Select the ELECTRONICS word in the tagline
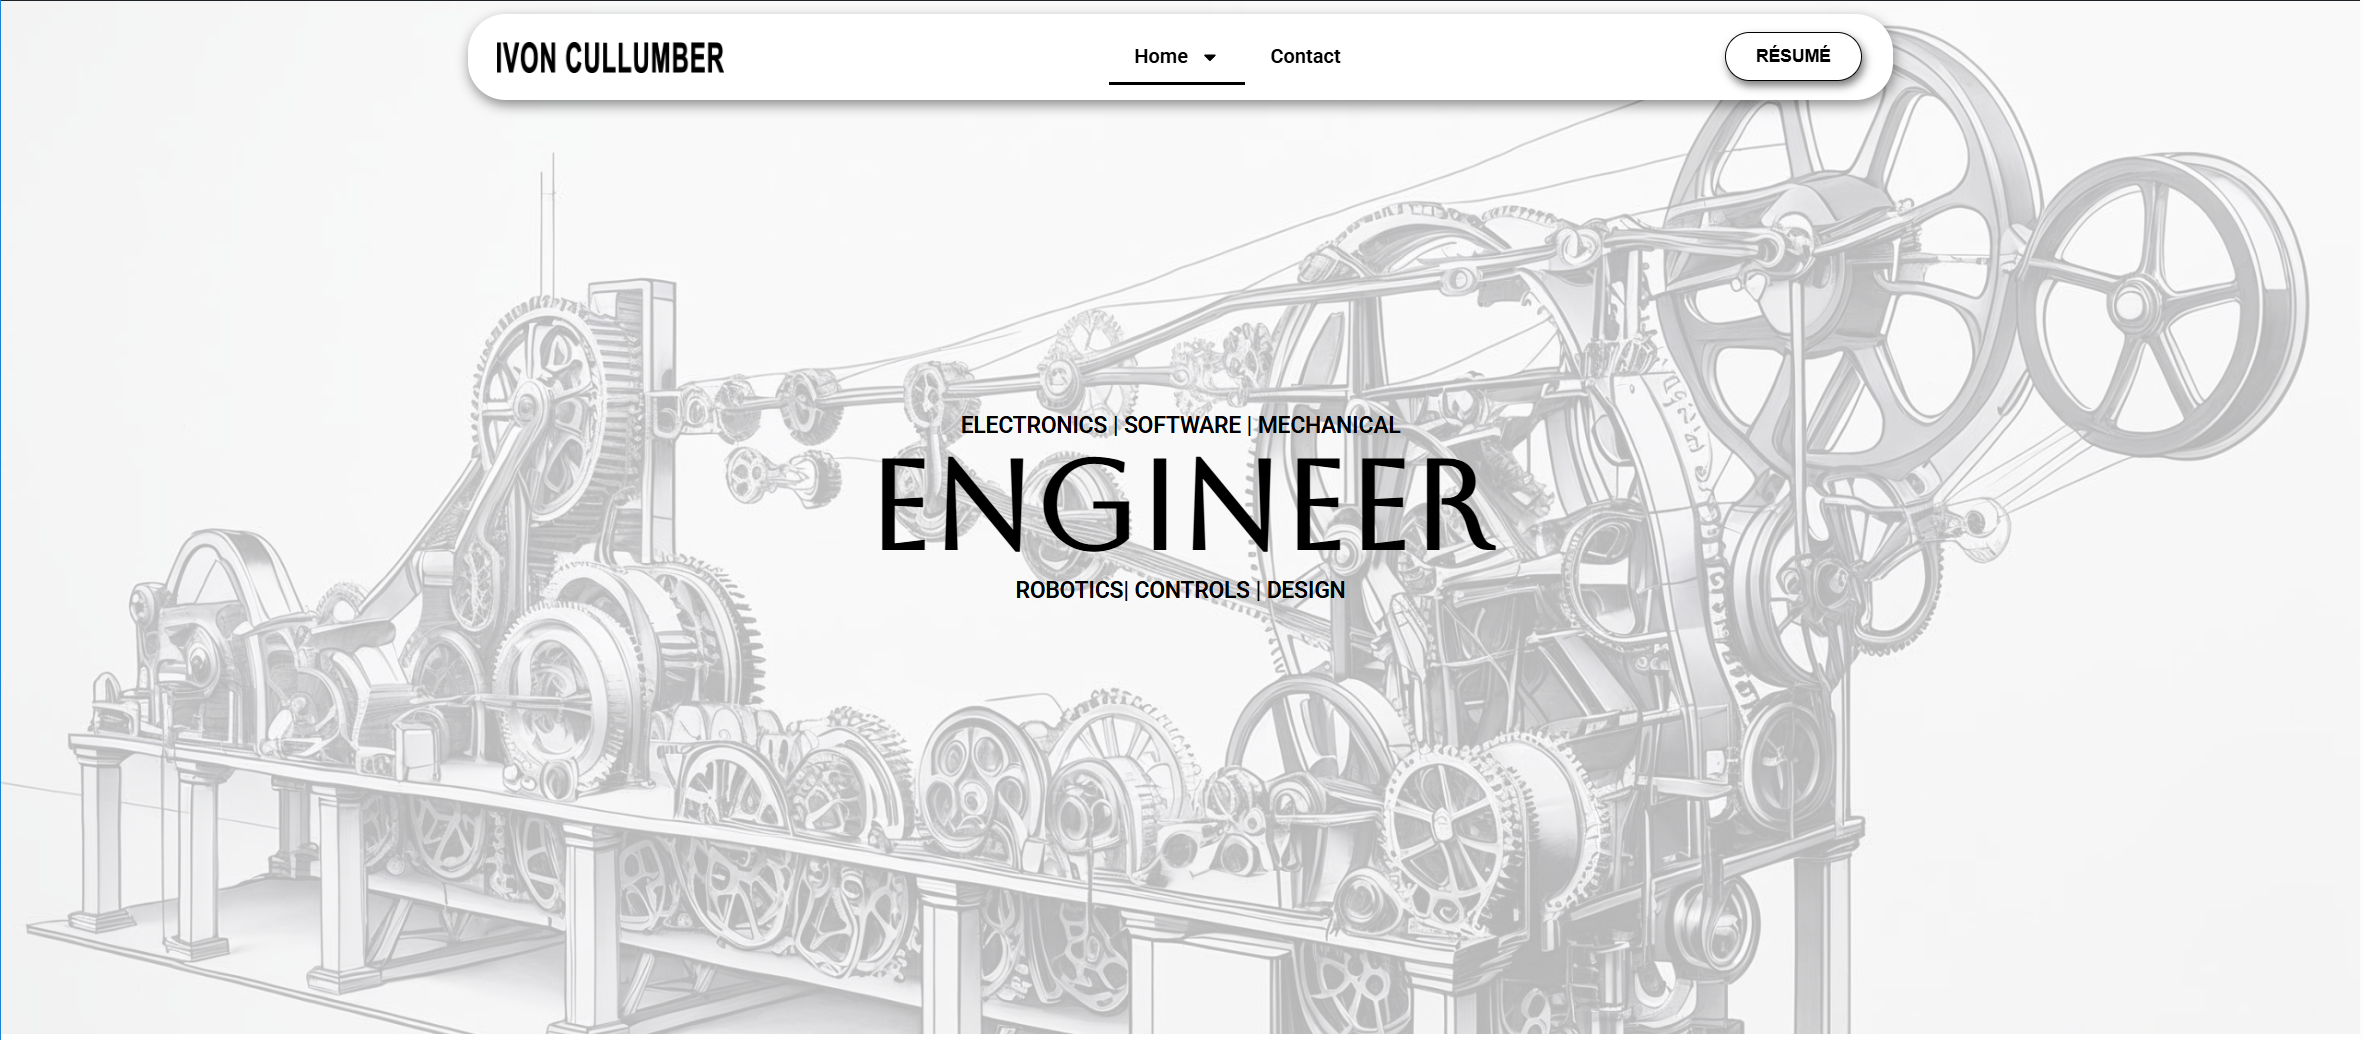This screenshot has height=1040, width=2362. (1033, 425)
